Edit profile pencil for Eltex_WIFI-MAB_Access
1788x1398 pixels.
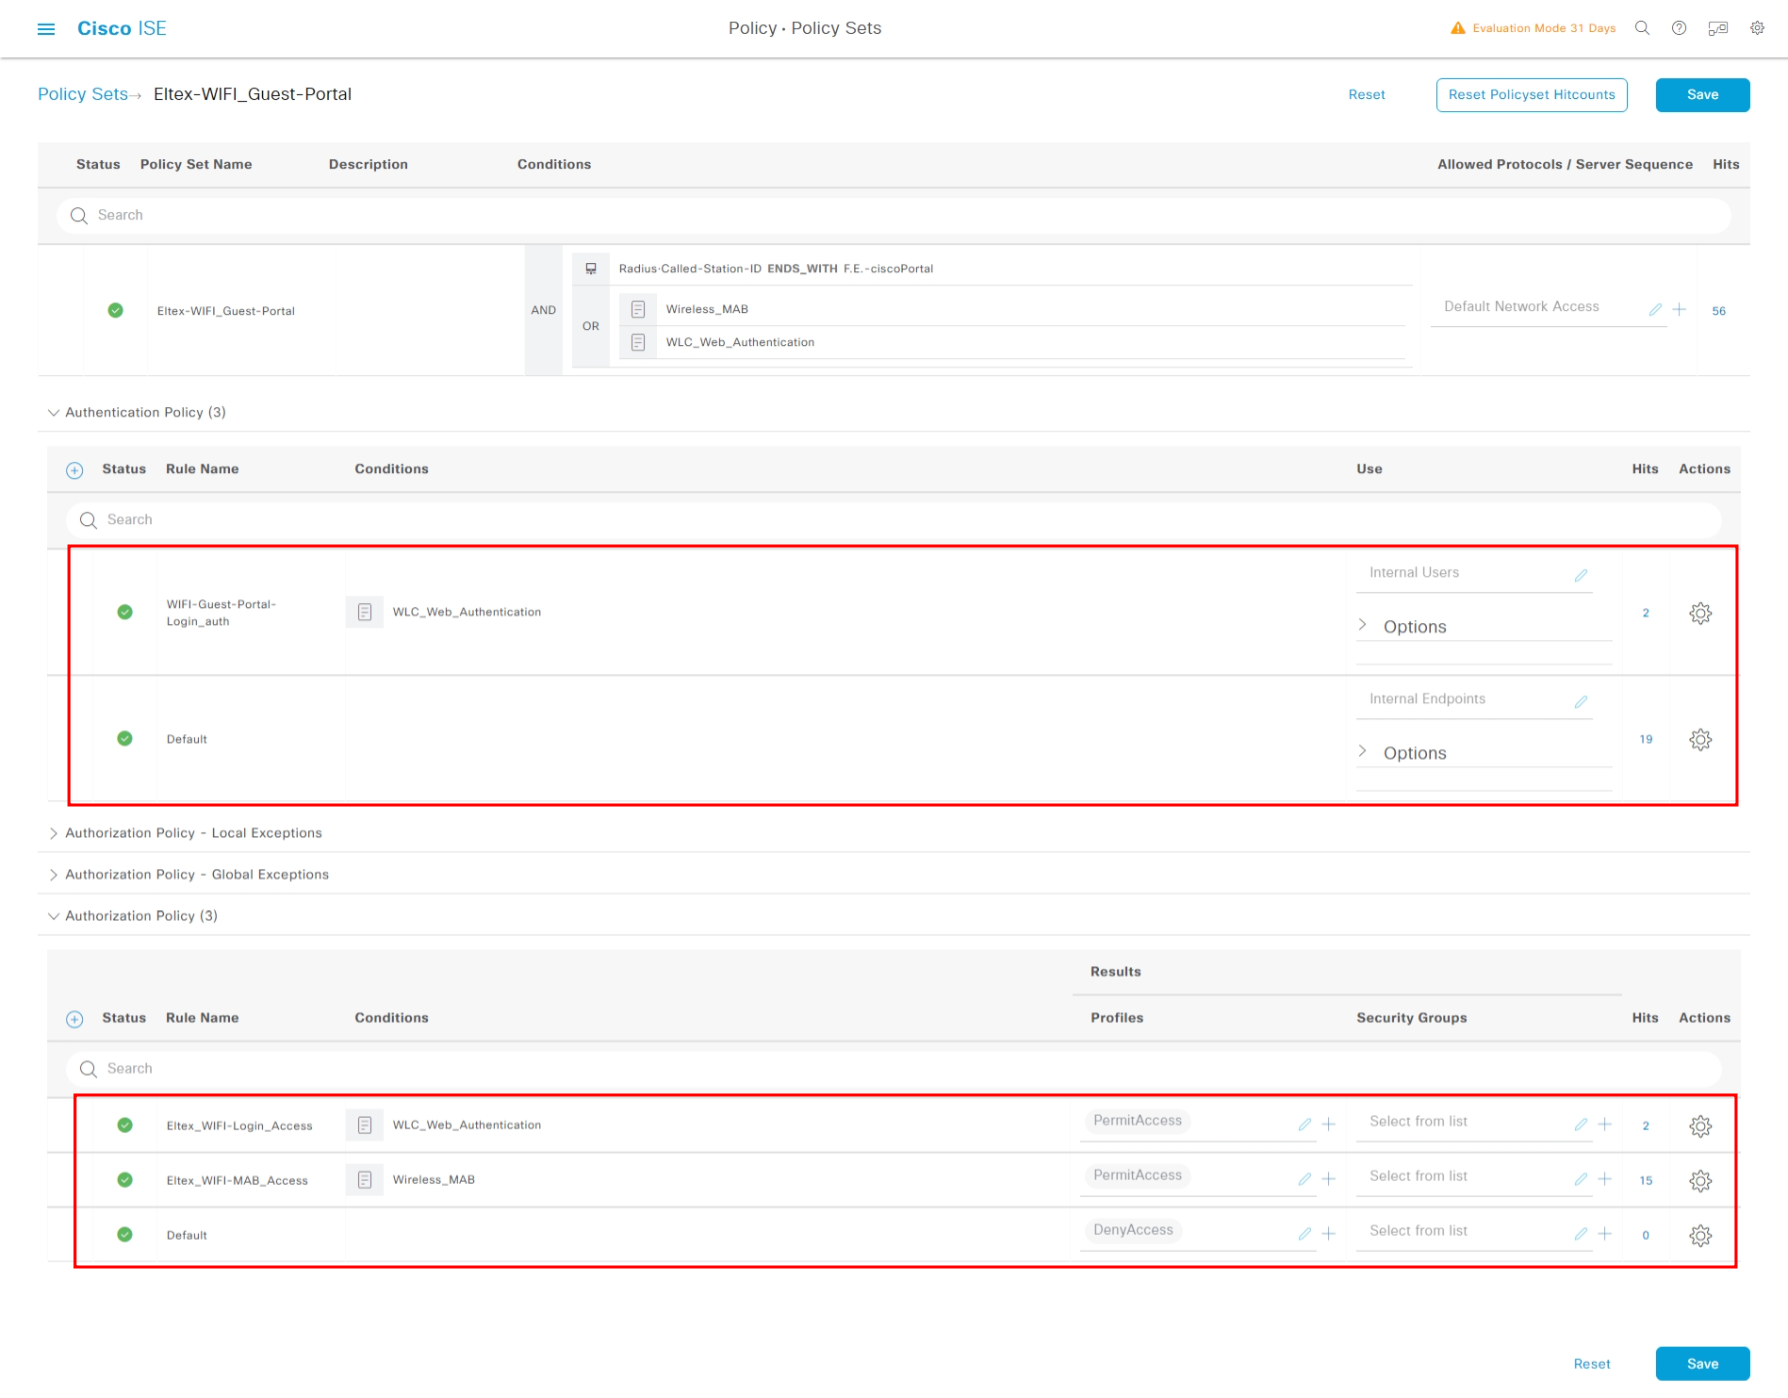(x=1305, y=1180)
